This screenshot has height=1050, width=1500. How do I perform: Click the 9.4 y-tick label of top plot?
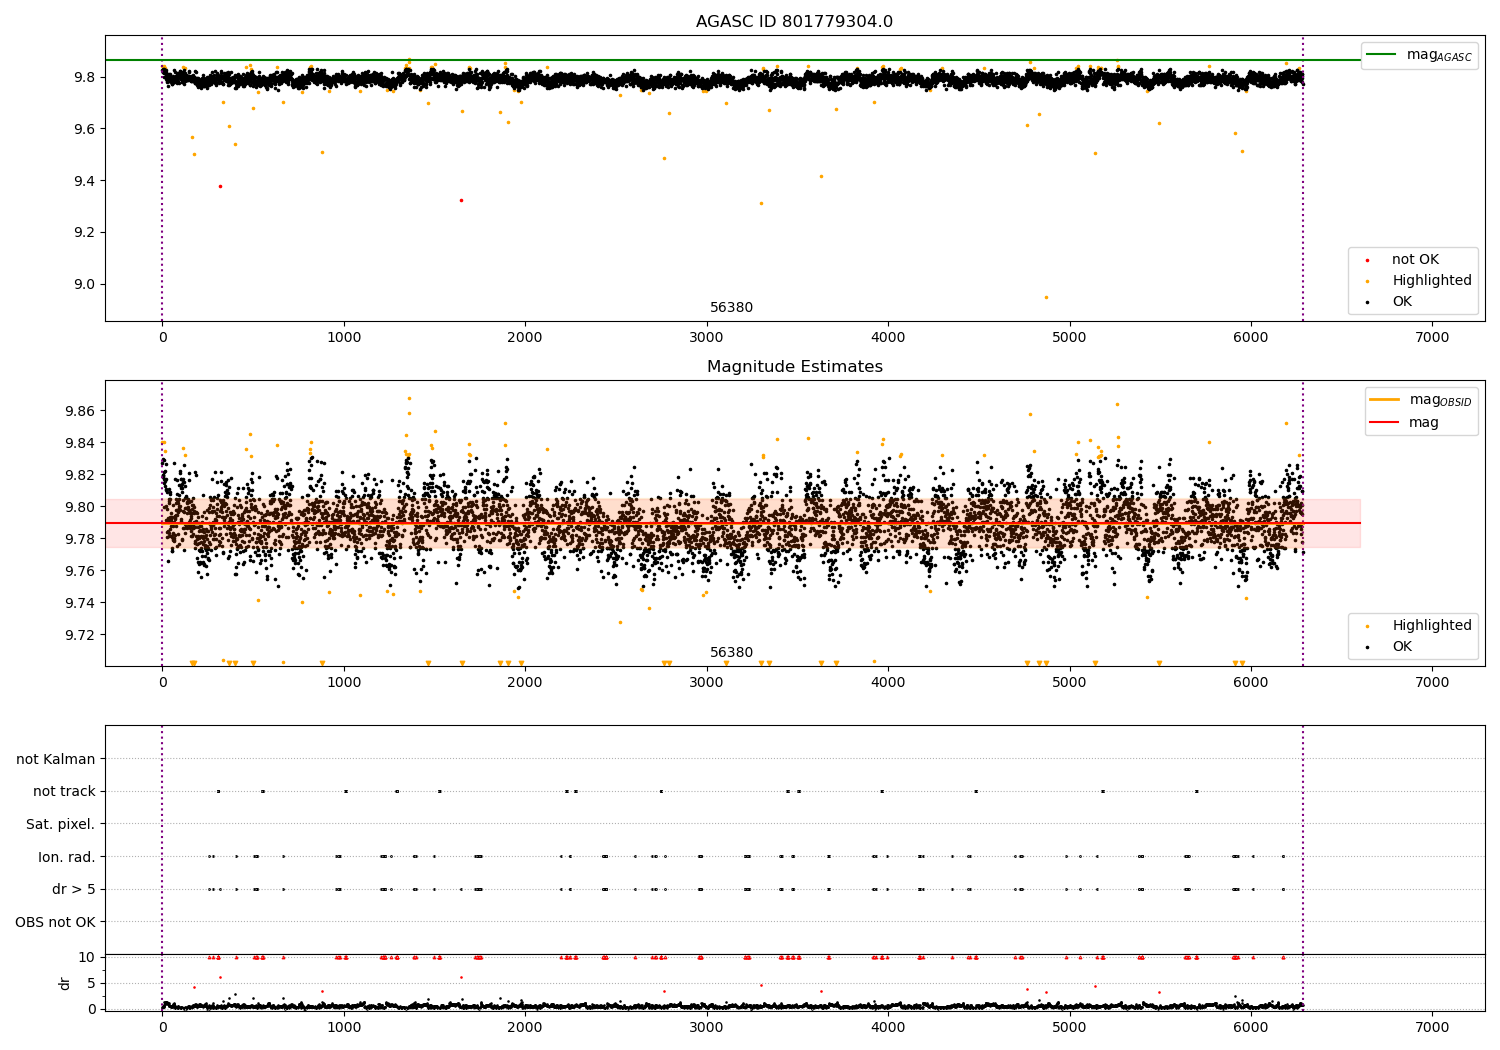(x=84, y=182)
